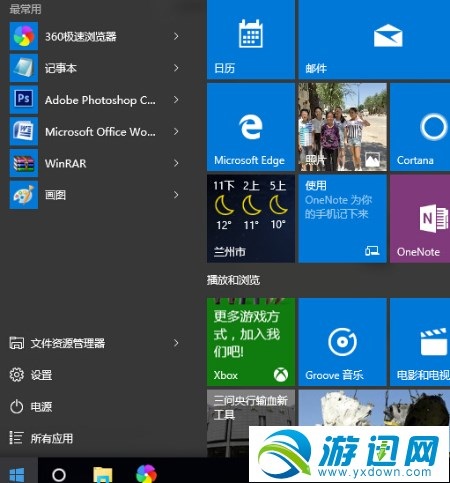450x483 pixels.
Task: Click the 文件资源管理器 icon
Action: [17, 343]
